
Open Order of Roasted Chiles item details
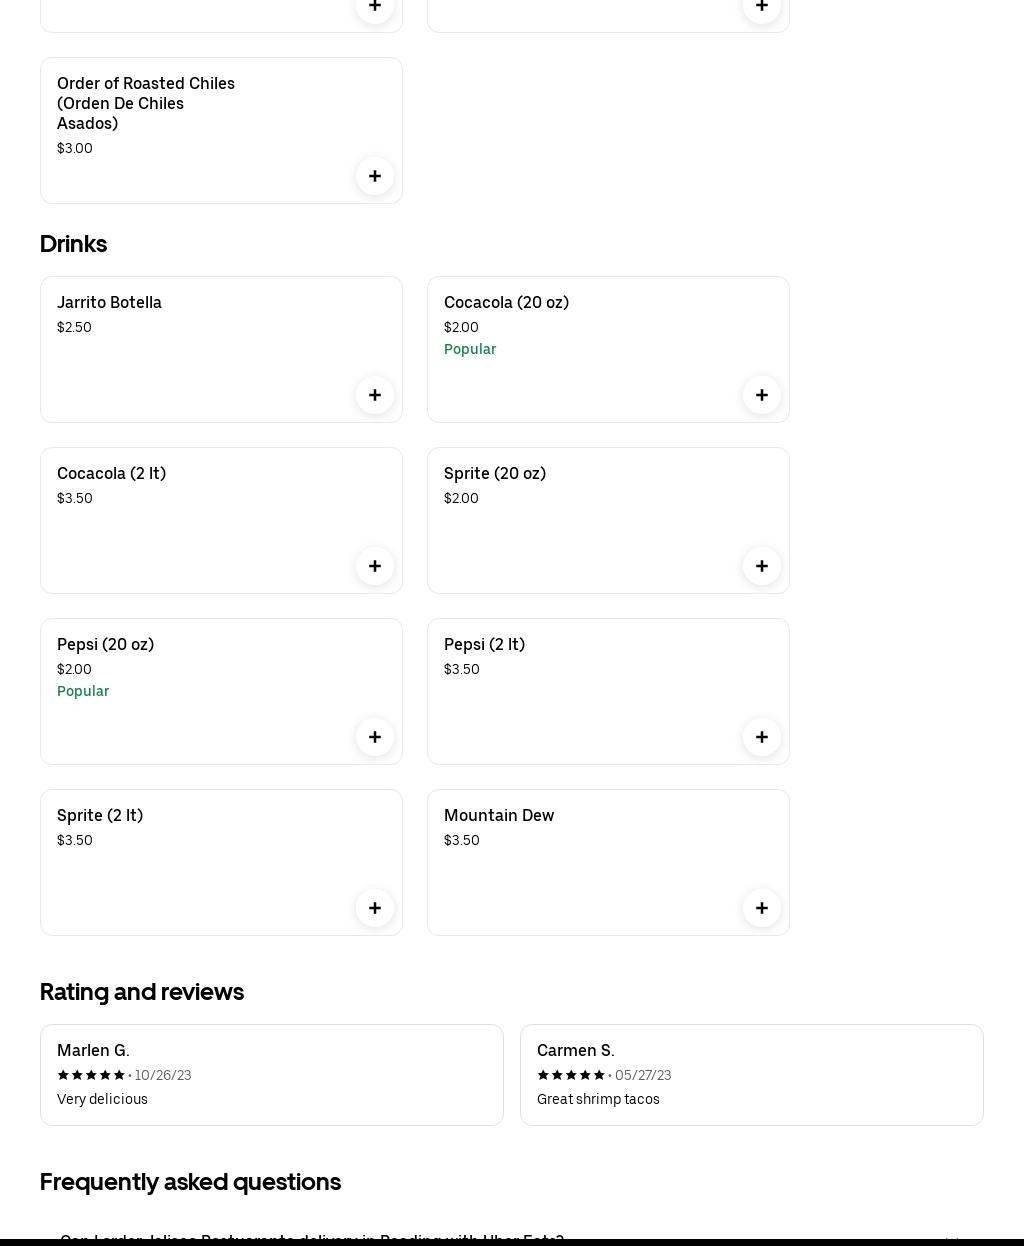click(146, 103)
